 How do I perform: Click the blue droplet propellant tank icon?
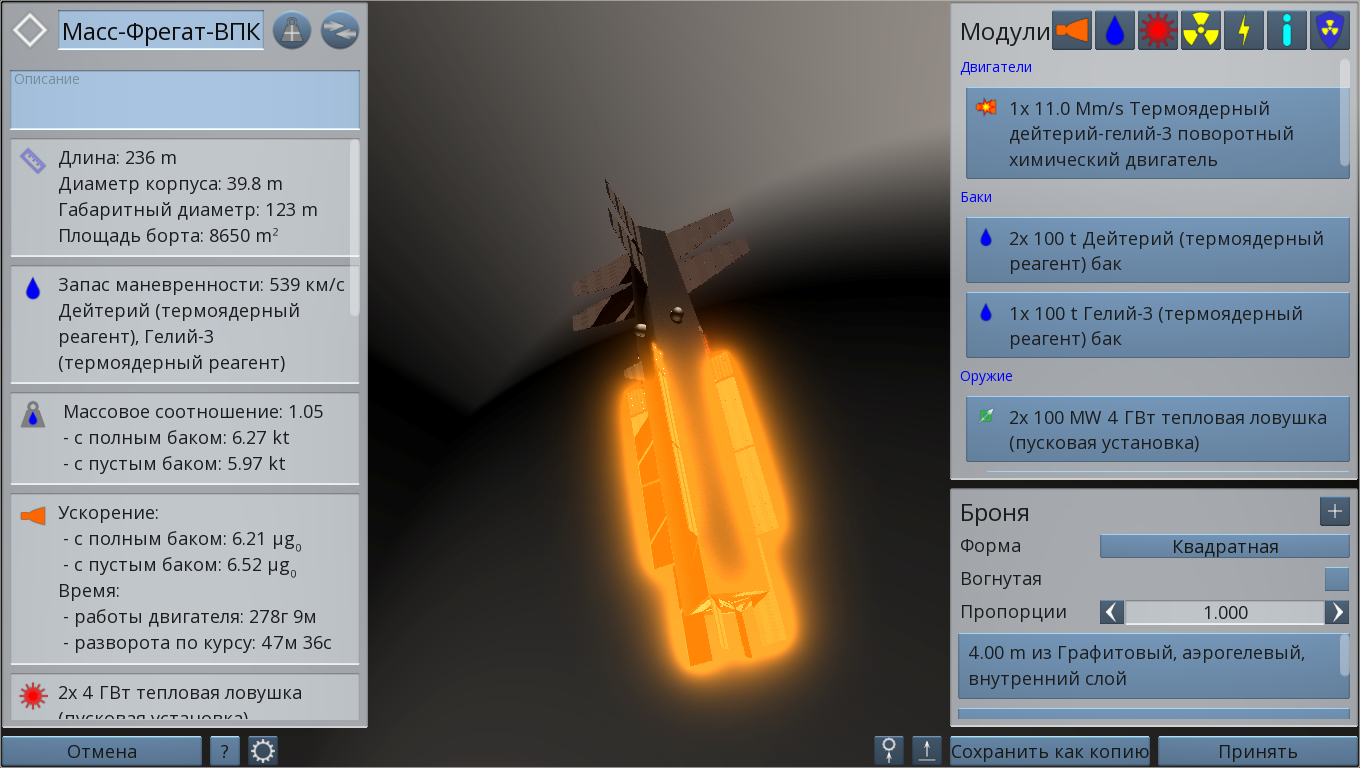1115,31
